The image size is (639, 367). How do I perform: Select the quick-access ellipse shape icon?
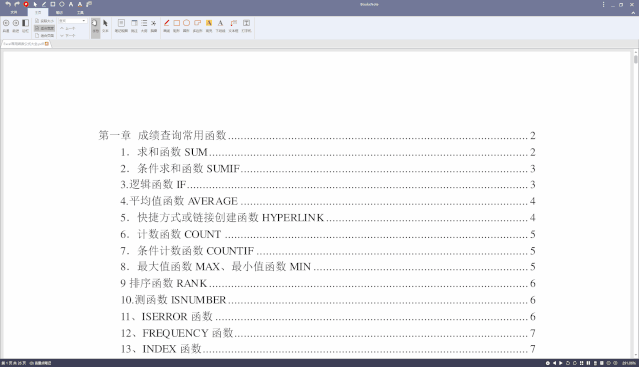coord(62,4)
